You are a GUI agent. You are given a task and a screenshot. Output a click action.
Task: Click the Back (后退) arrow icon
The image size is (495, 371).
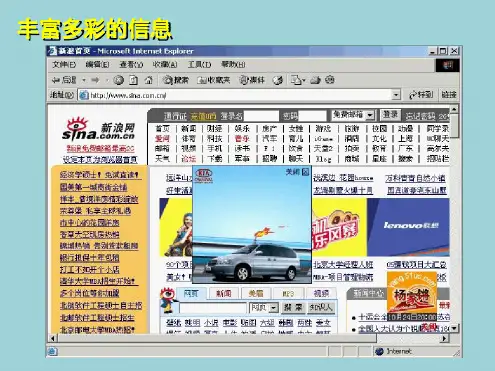[56, 80]
